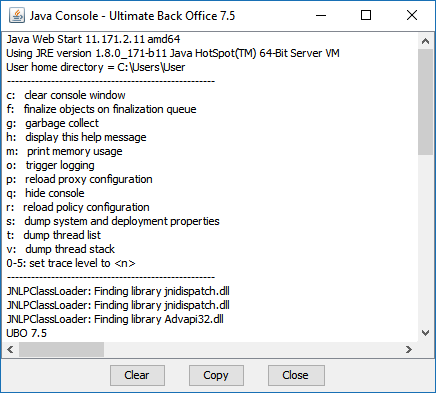Click empty horizontal scrollbar track right of thumb
436x393 pixels.
(252, 349)
